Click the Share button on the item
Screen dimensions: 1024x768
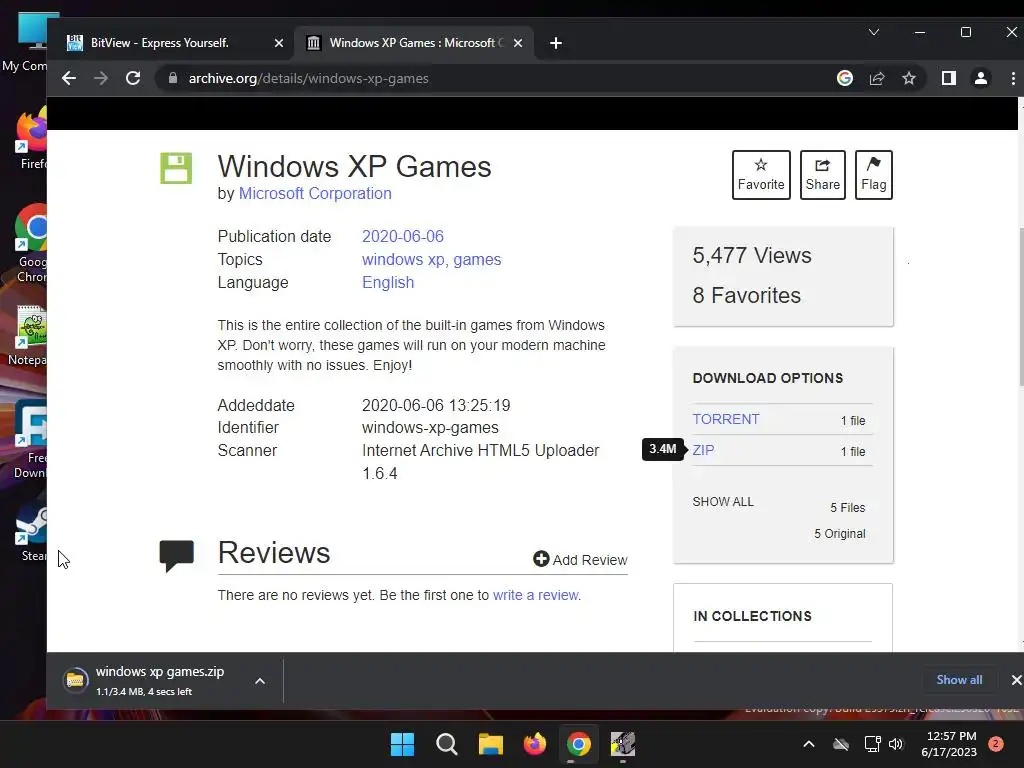pyautogui.click(x=822, y=175)
